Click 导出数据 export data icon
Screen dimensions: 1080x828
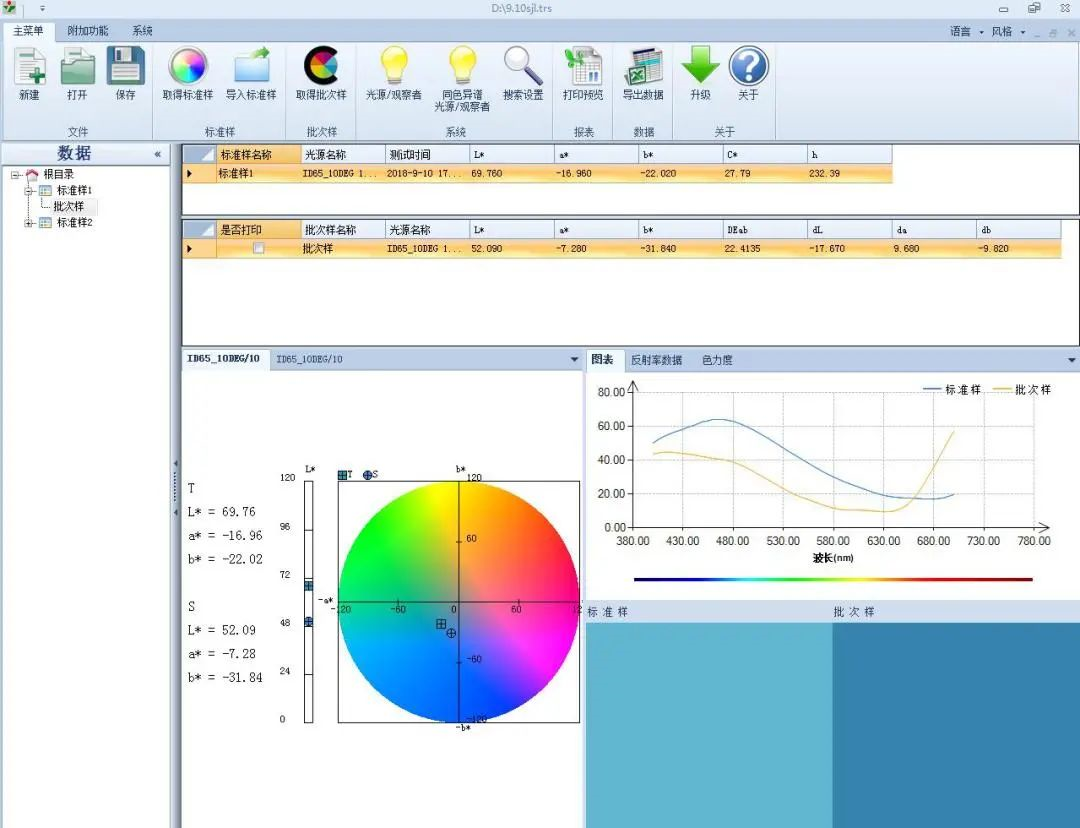(x=643, y=68)
